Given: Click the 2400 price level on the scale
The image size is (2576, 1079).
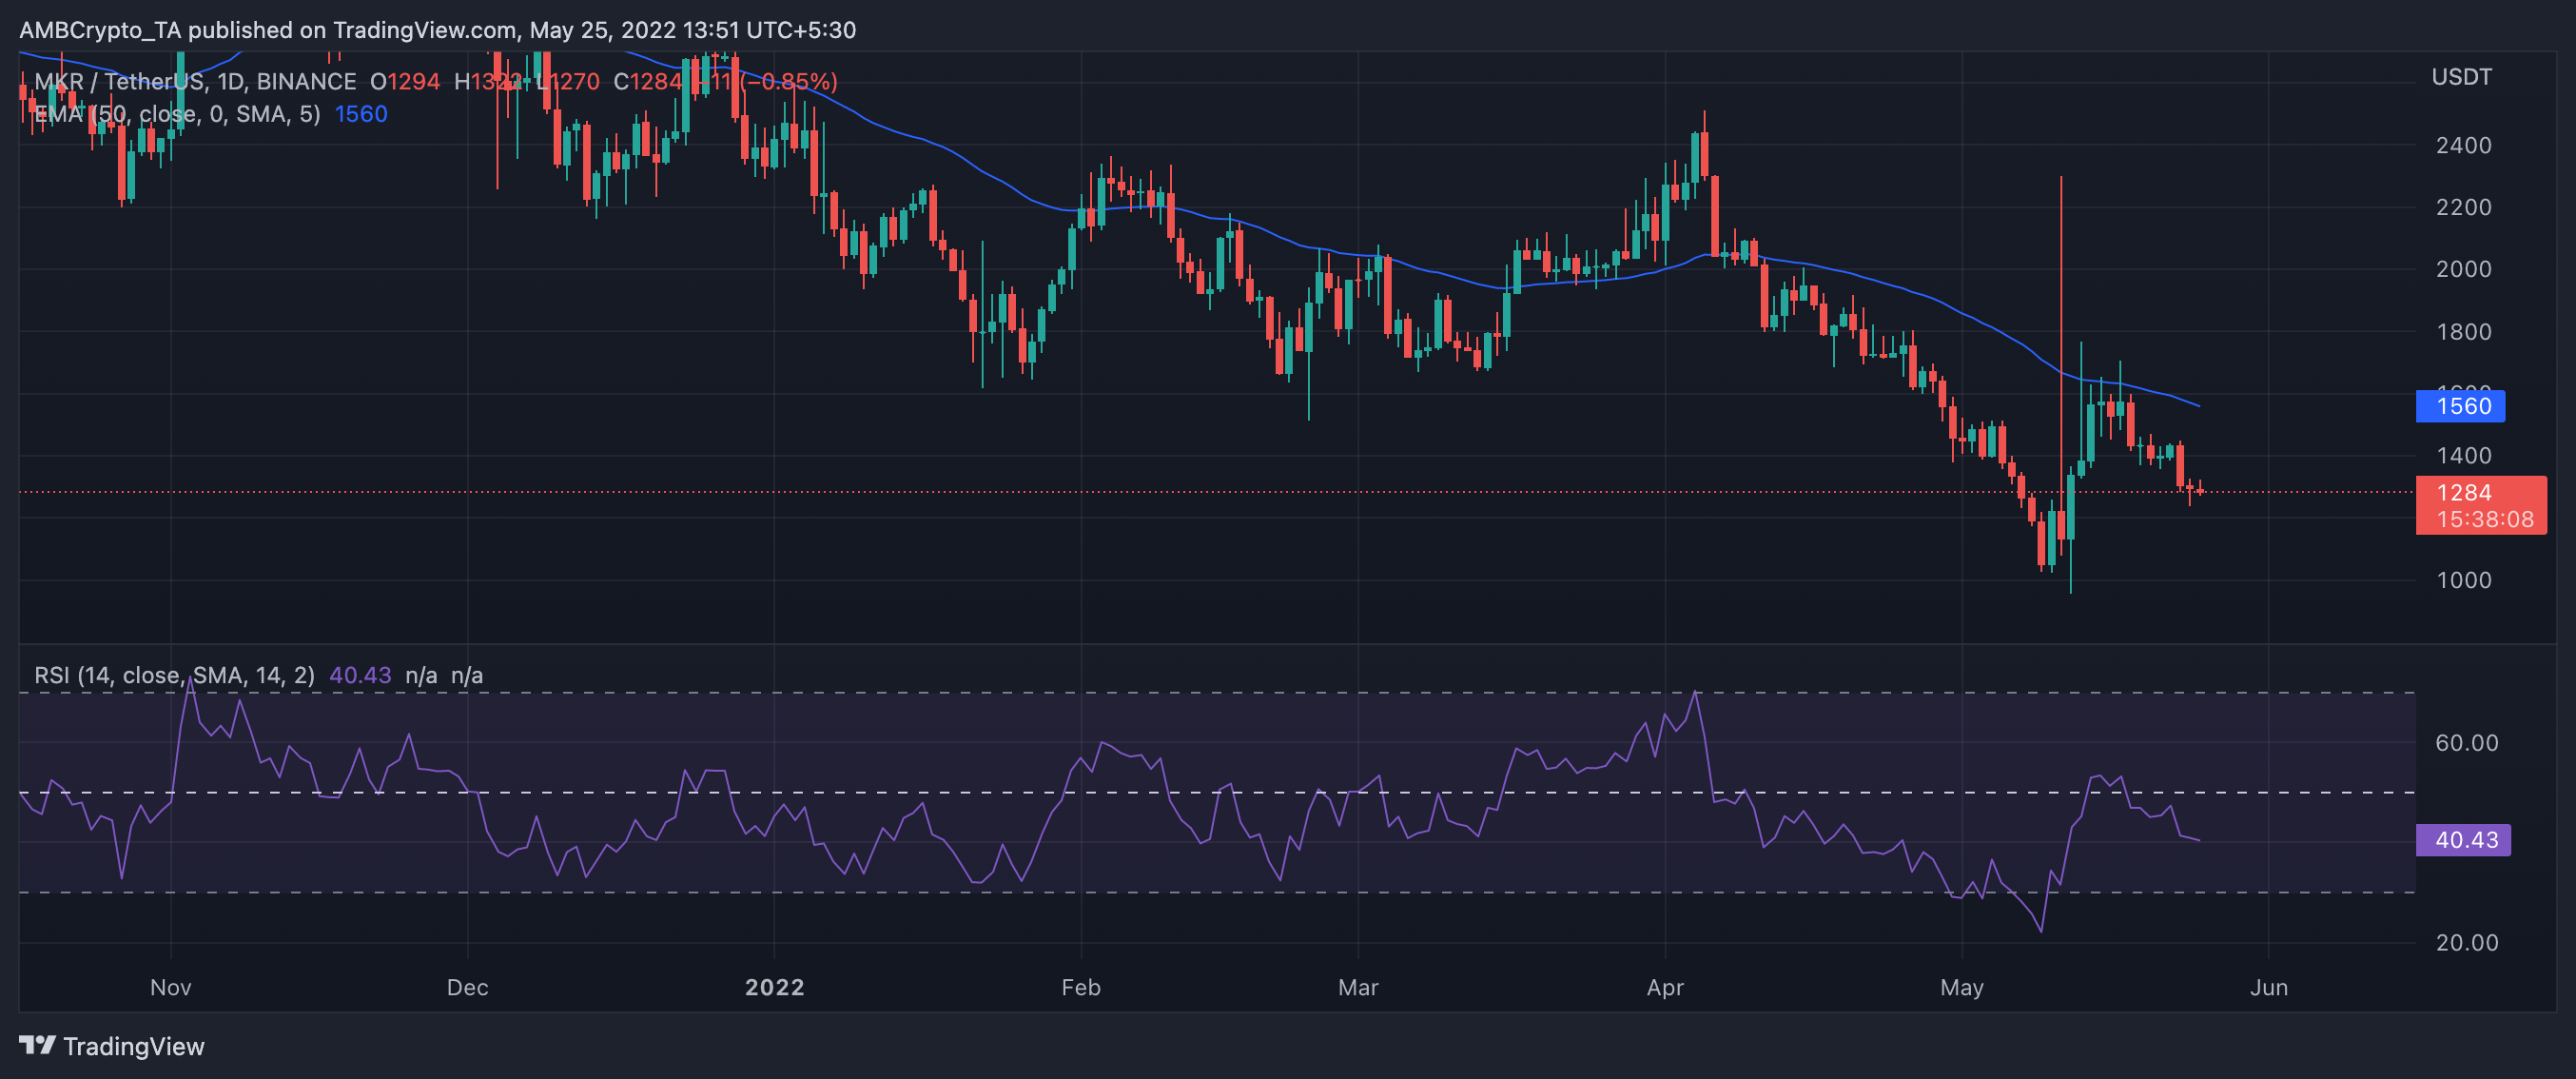Looking at the screenshot, I should (x=2463, y=145).
